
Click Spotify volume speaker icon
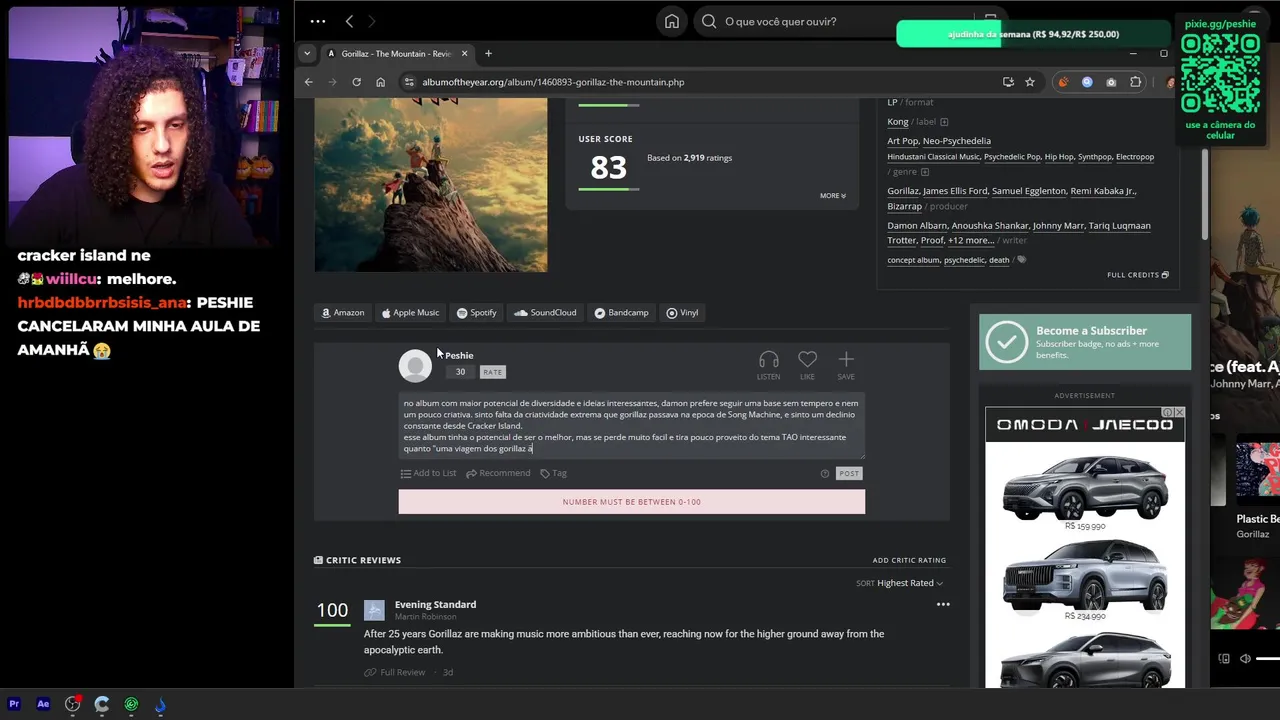(x=1245, y=658)
